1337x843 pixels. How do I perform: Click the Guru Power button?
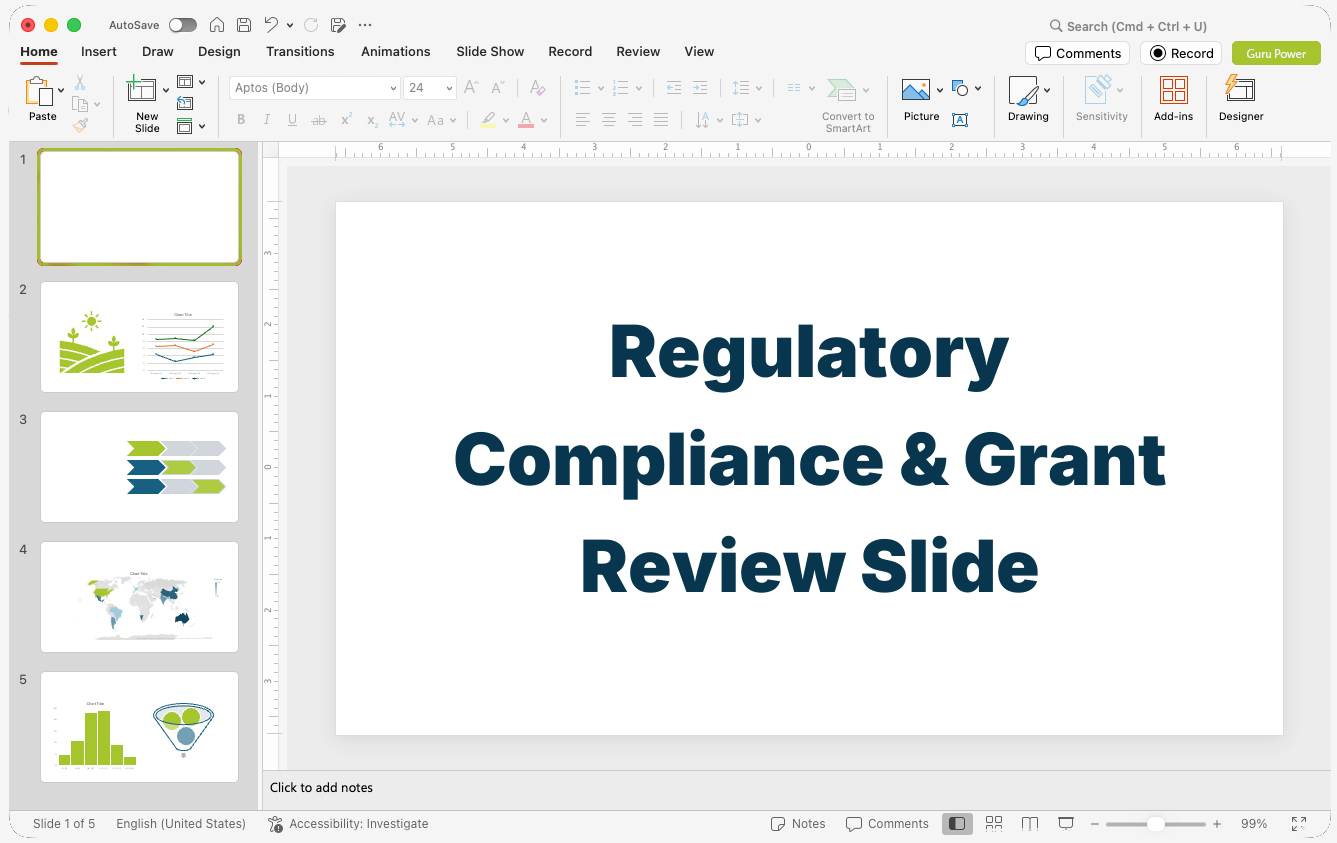pos(1276,53)
